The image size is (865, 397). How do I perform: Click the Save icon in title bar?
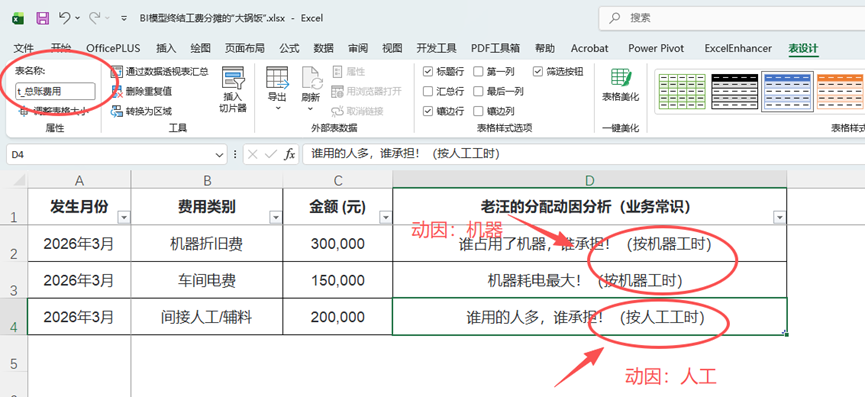coord(42,18)
